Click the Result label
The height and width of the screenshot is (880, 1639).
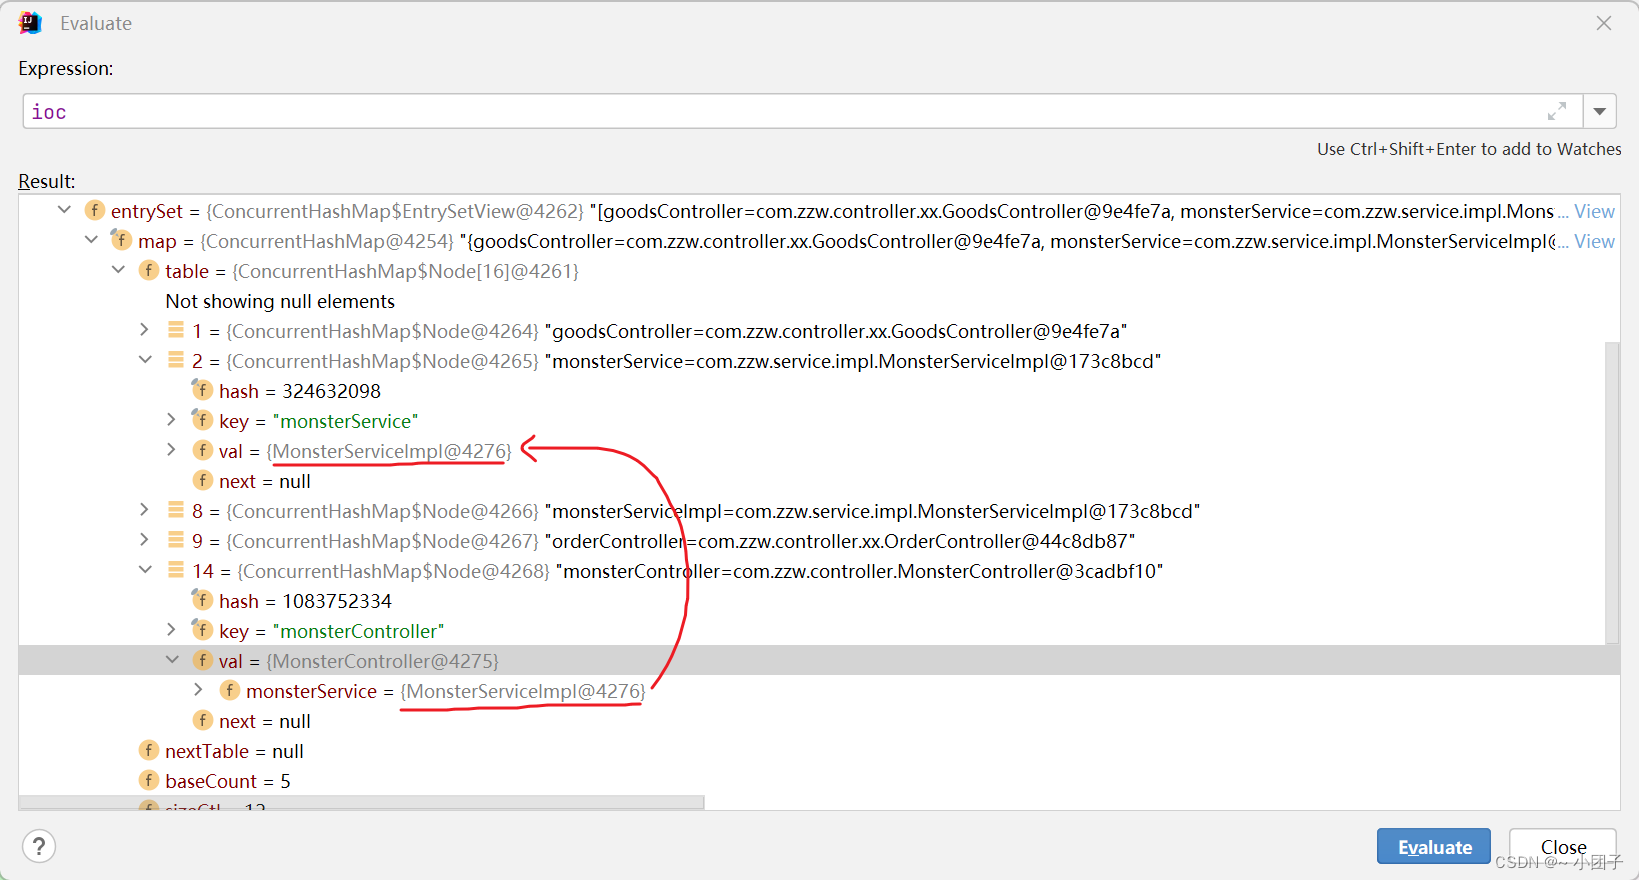(47, 181)
